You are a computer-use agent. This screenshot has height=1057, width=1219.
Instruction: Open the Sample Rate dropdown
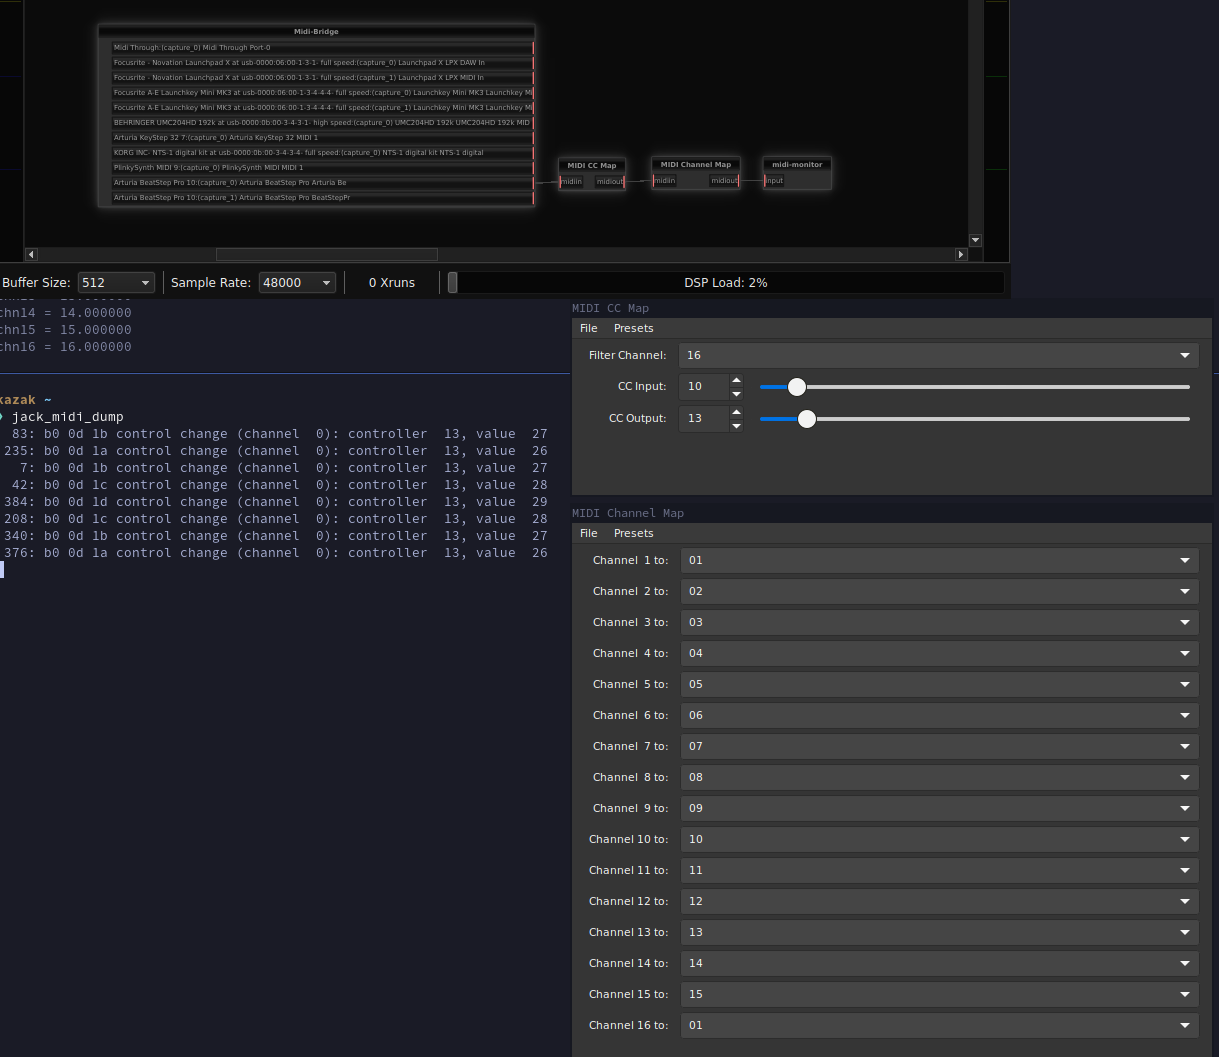tap(296, 282)
